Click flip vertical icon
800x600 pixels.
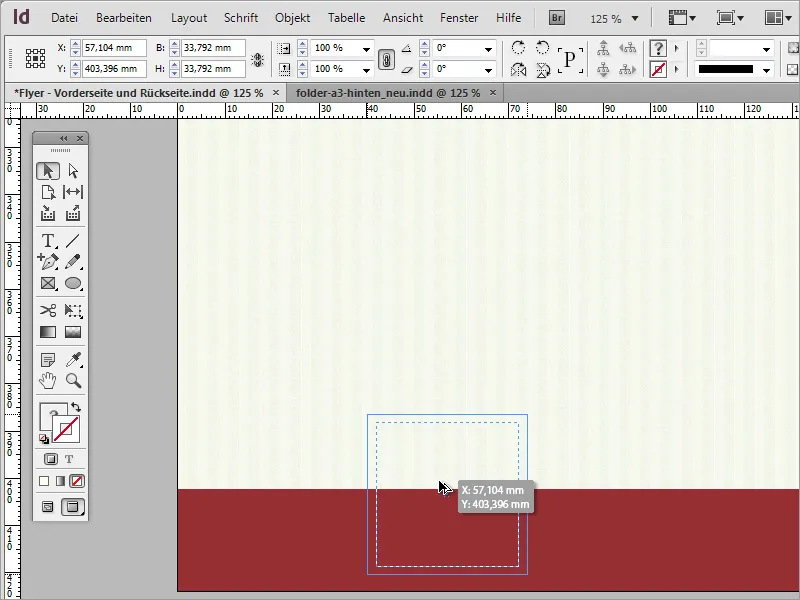pyautogui.click(x=543, y=69)
